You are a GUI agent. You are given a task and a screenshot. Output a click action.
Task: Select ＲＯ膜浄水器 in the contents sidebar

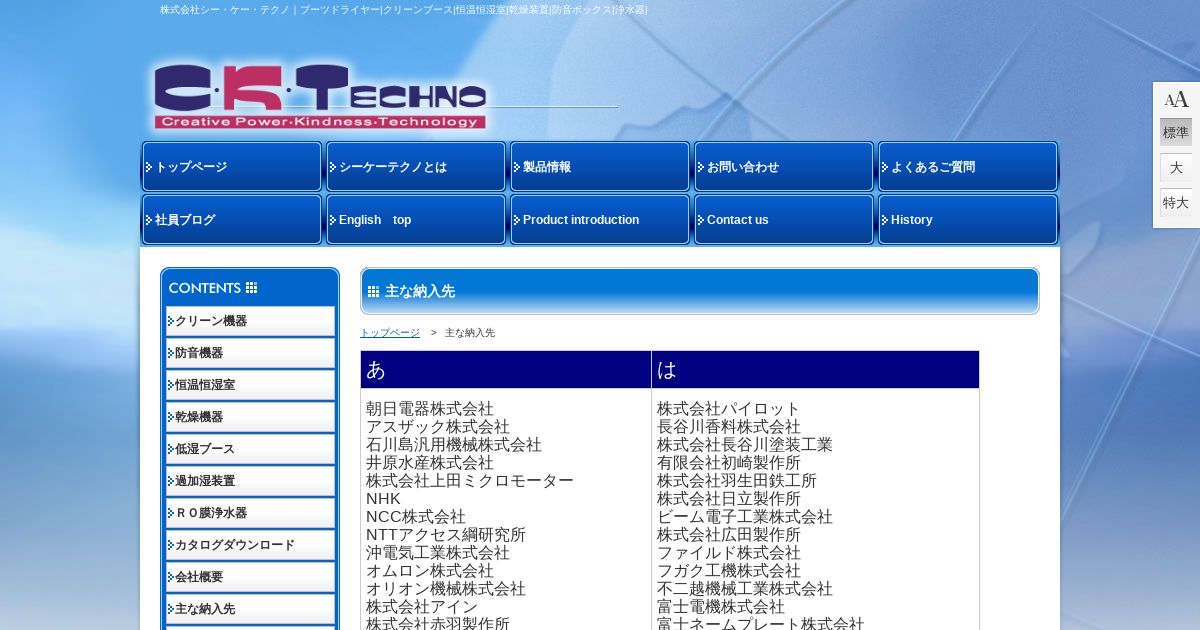click(250, 513)
